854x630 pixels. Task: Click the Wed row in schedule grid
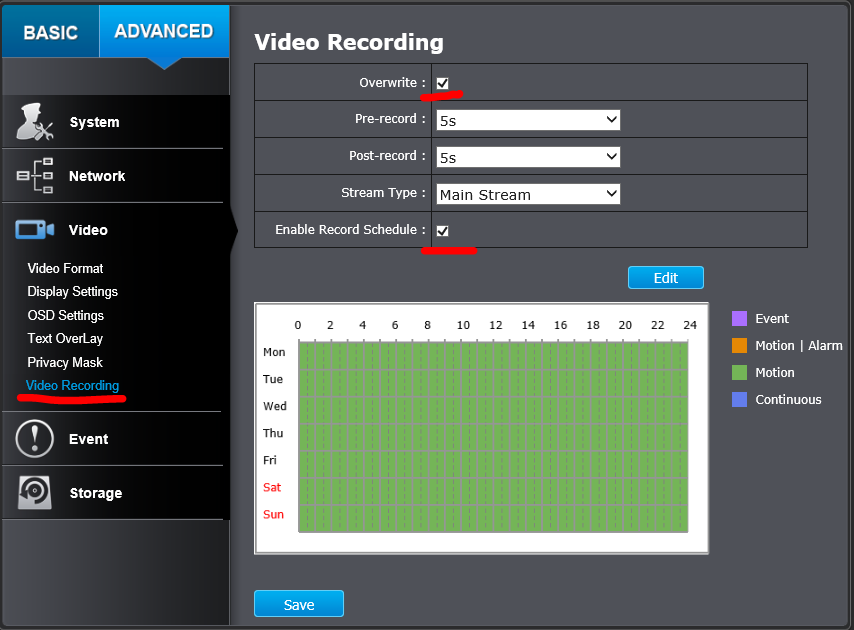tap(493, 409)
